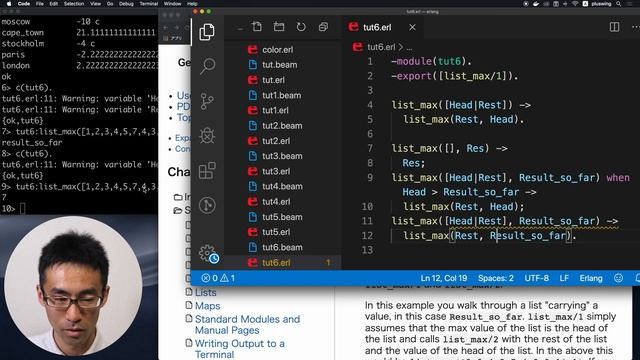The image size is (640, 360).
Task: Open Spotlight search in macOS menu bar
Action: [619, 4]
